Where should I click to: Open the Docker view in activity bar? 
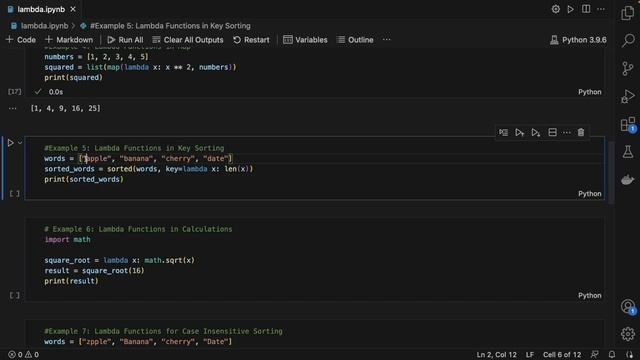pos(628,180)
